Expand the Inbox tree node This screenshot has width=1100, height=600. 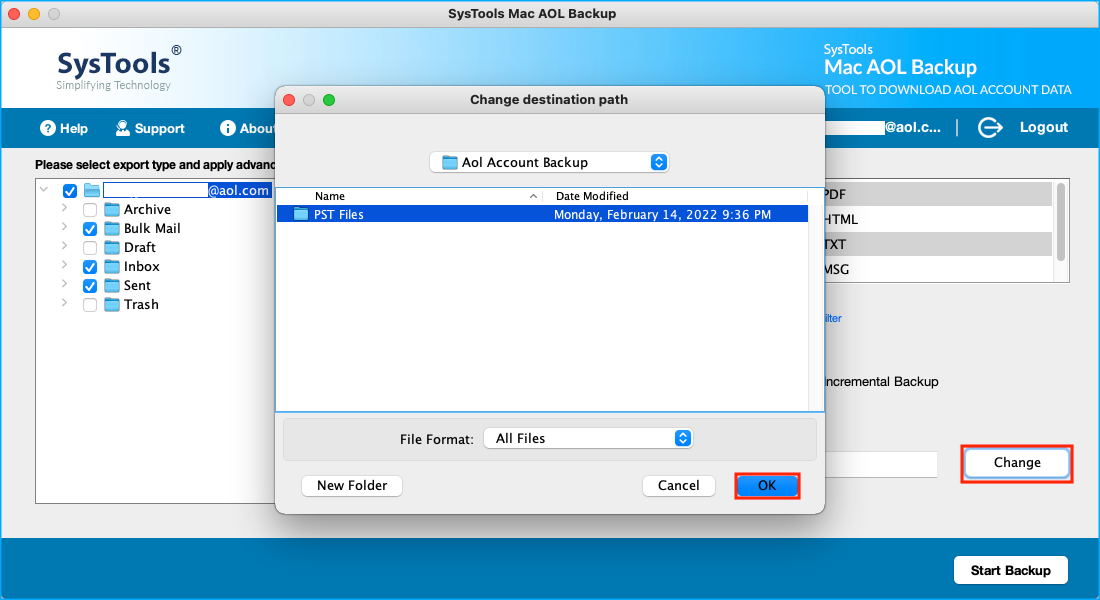(x=65, y=265)
